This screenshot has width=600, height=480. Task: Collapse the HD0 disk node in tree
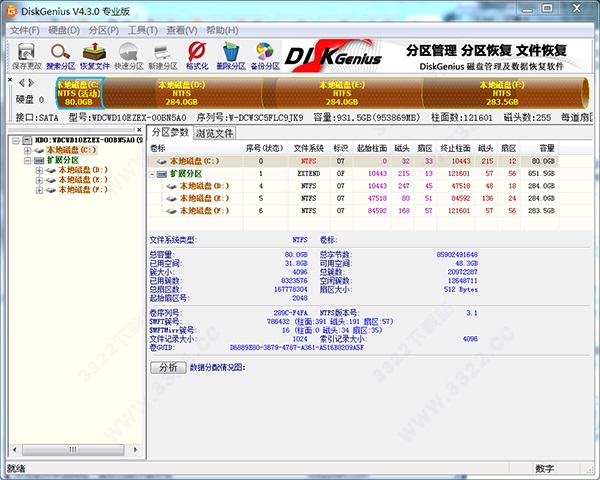(x=15, y=140)
